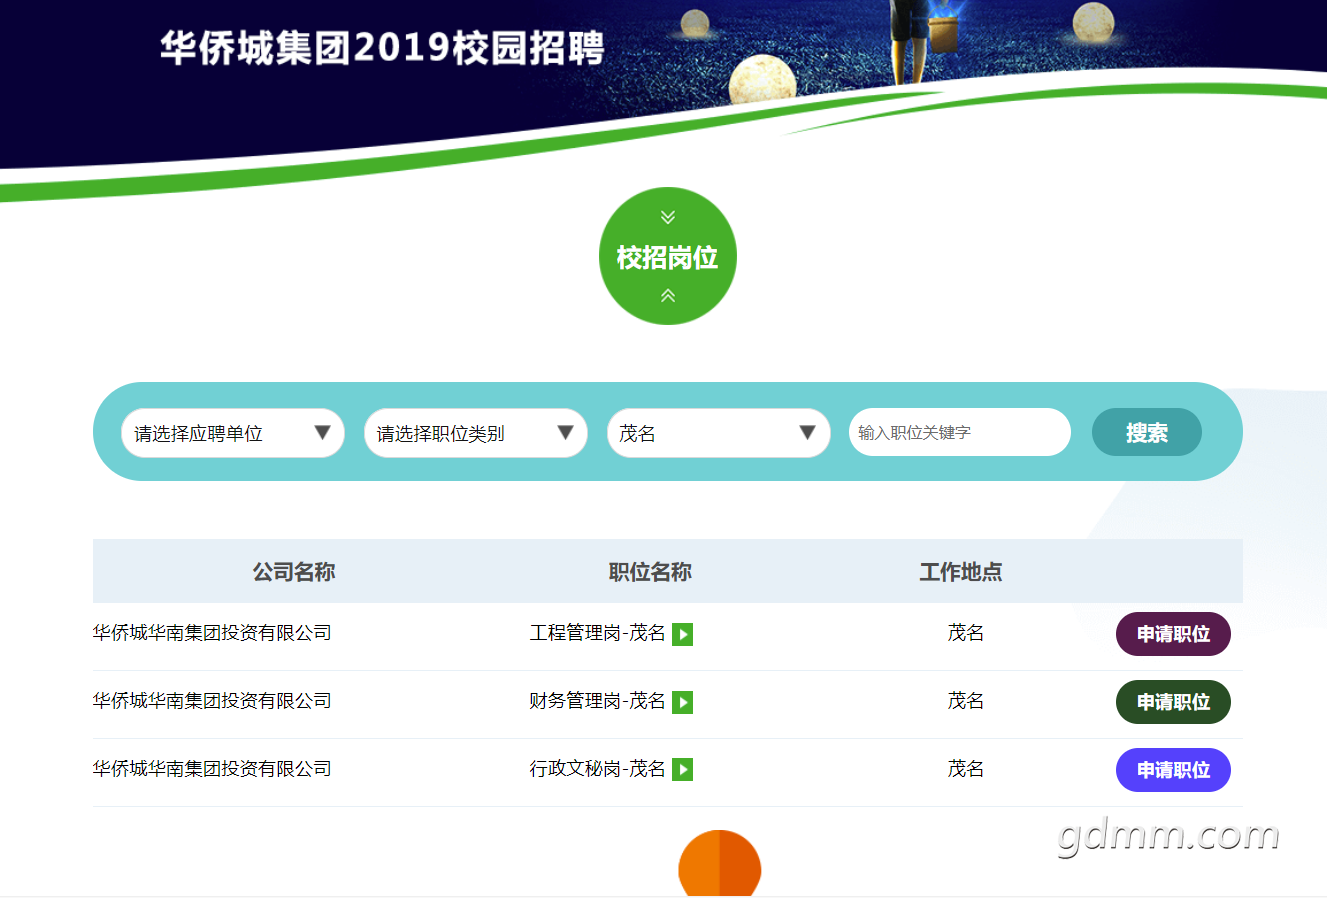Open the 财务管理岗-茂名 position link
This screenshot has height=898, width=1327.
(x=597, y=701)
